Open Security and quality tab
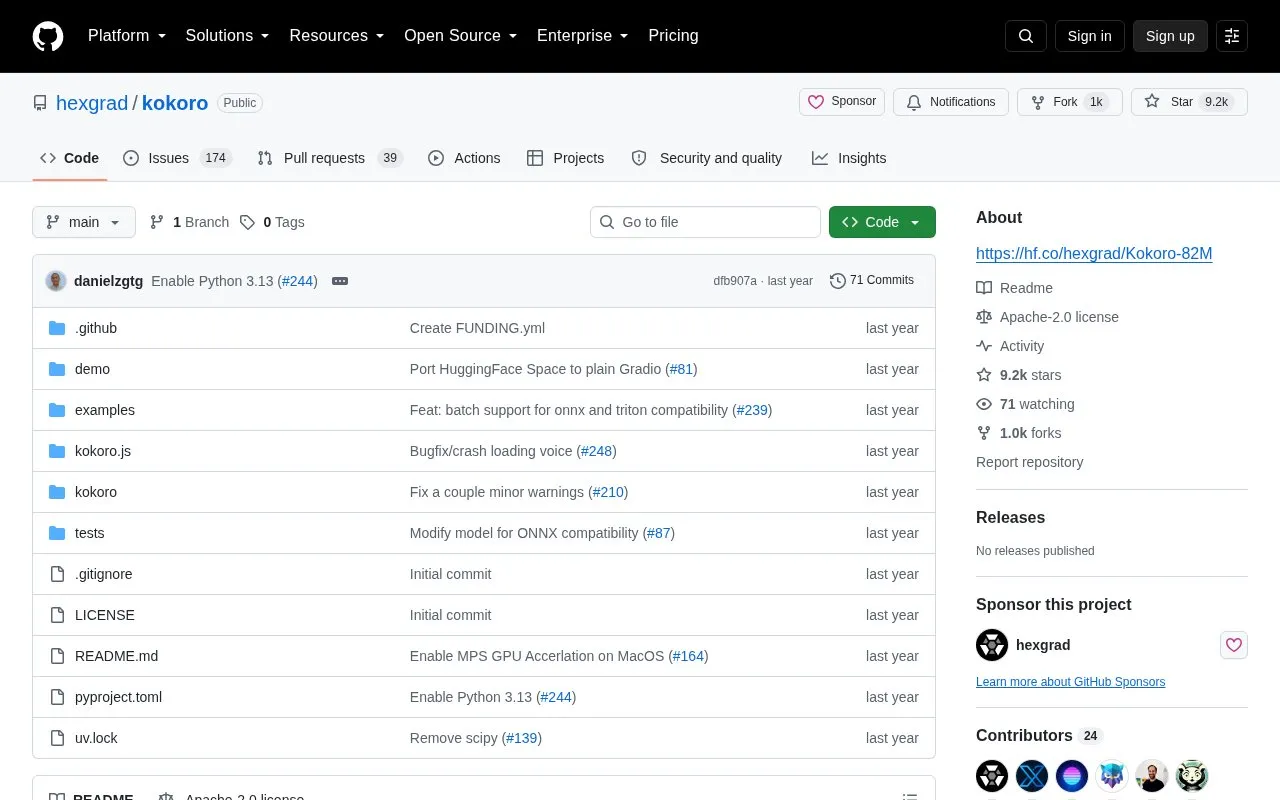The width and height of the screenshot is (1280, 800). pyautogui.click(x=707, y=158)
